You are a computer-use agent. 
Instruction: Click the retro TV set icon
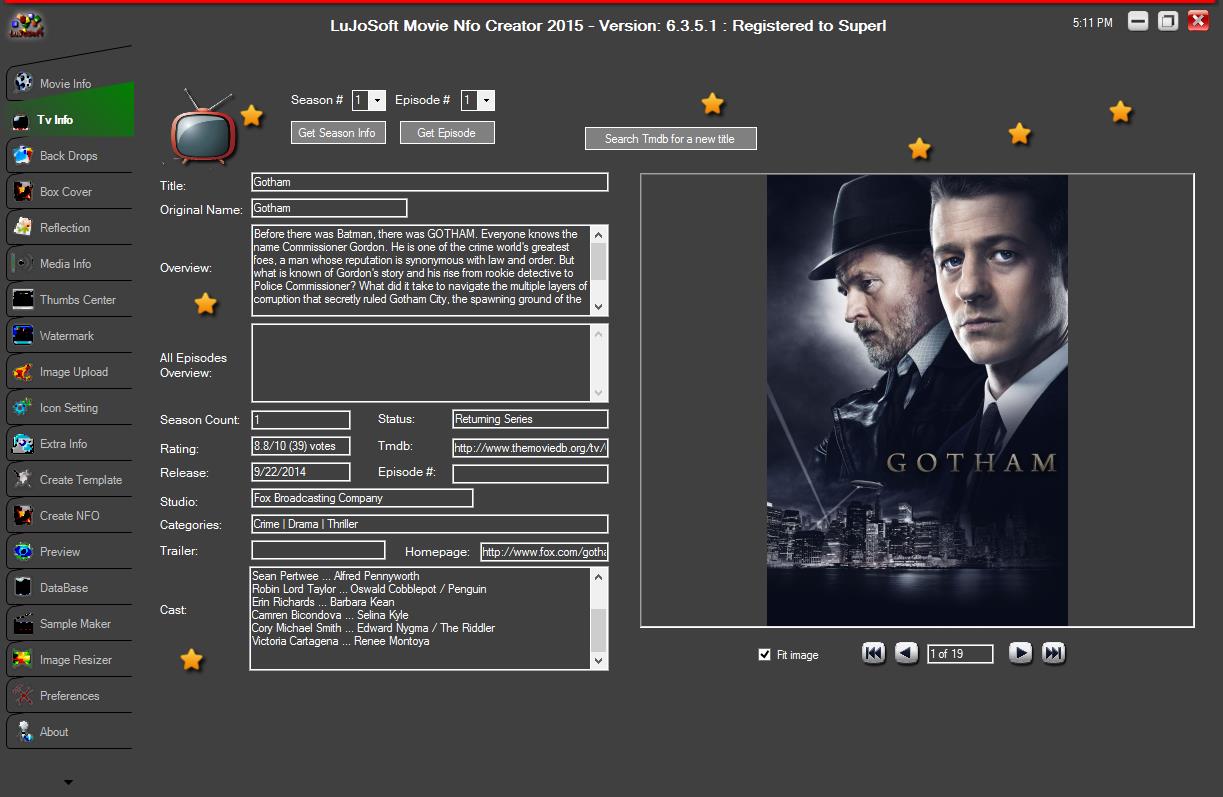point(203,126)
